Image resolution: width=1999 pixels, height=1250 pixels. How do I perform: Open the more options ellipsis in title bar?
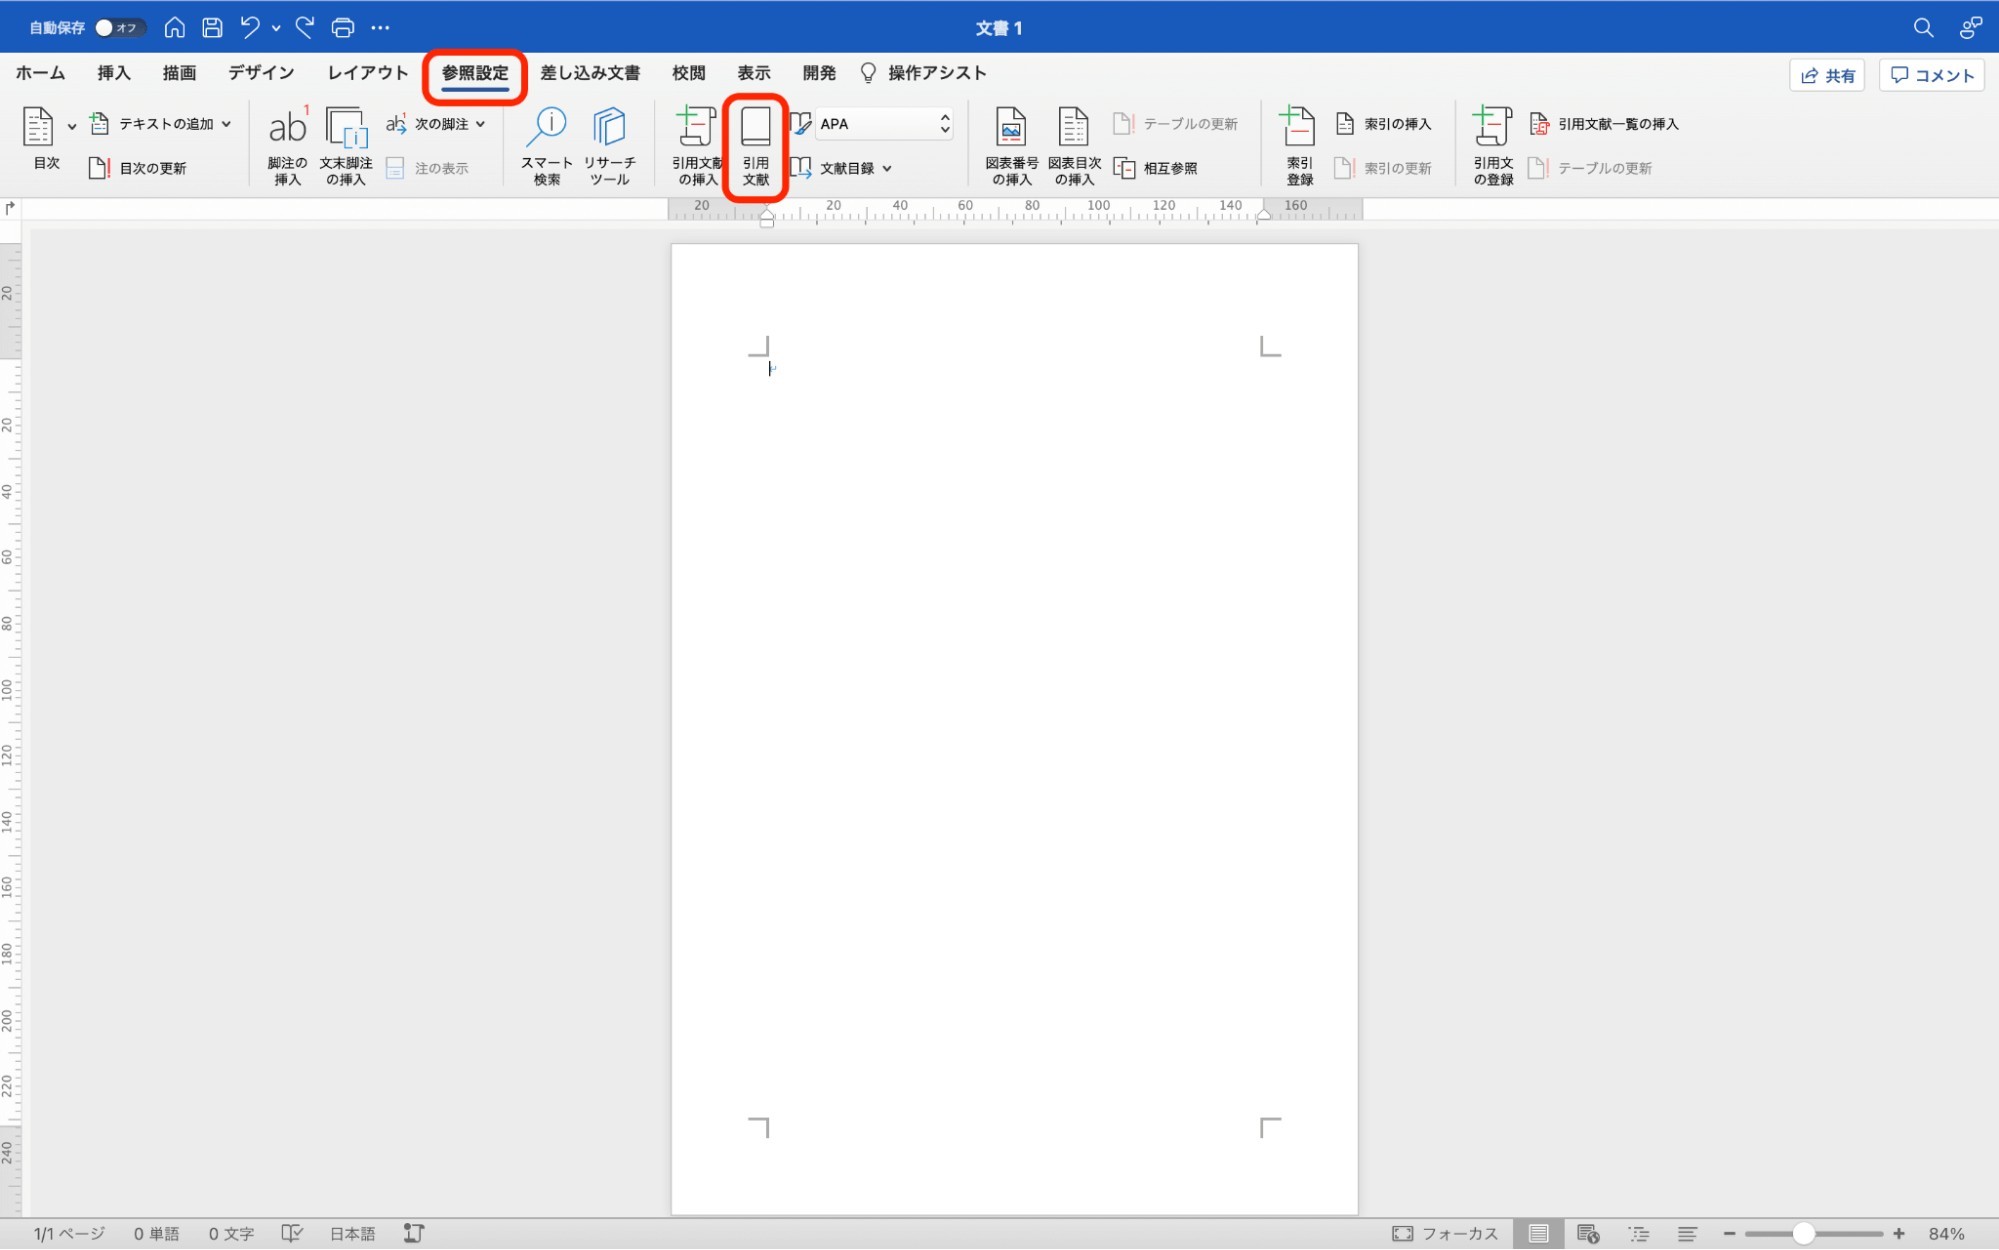coord(380,28)
